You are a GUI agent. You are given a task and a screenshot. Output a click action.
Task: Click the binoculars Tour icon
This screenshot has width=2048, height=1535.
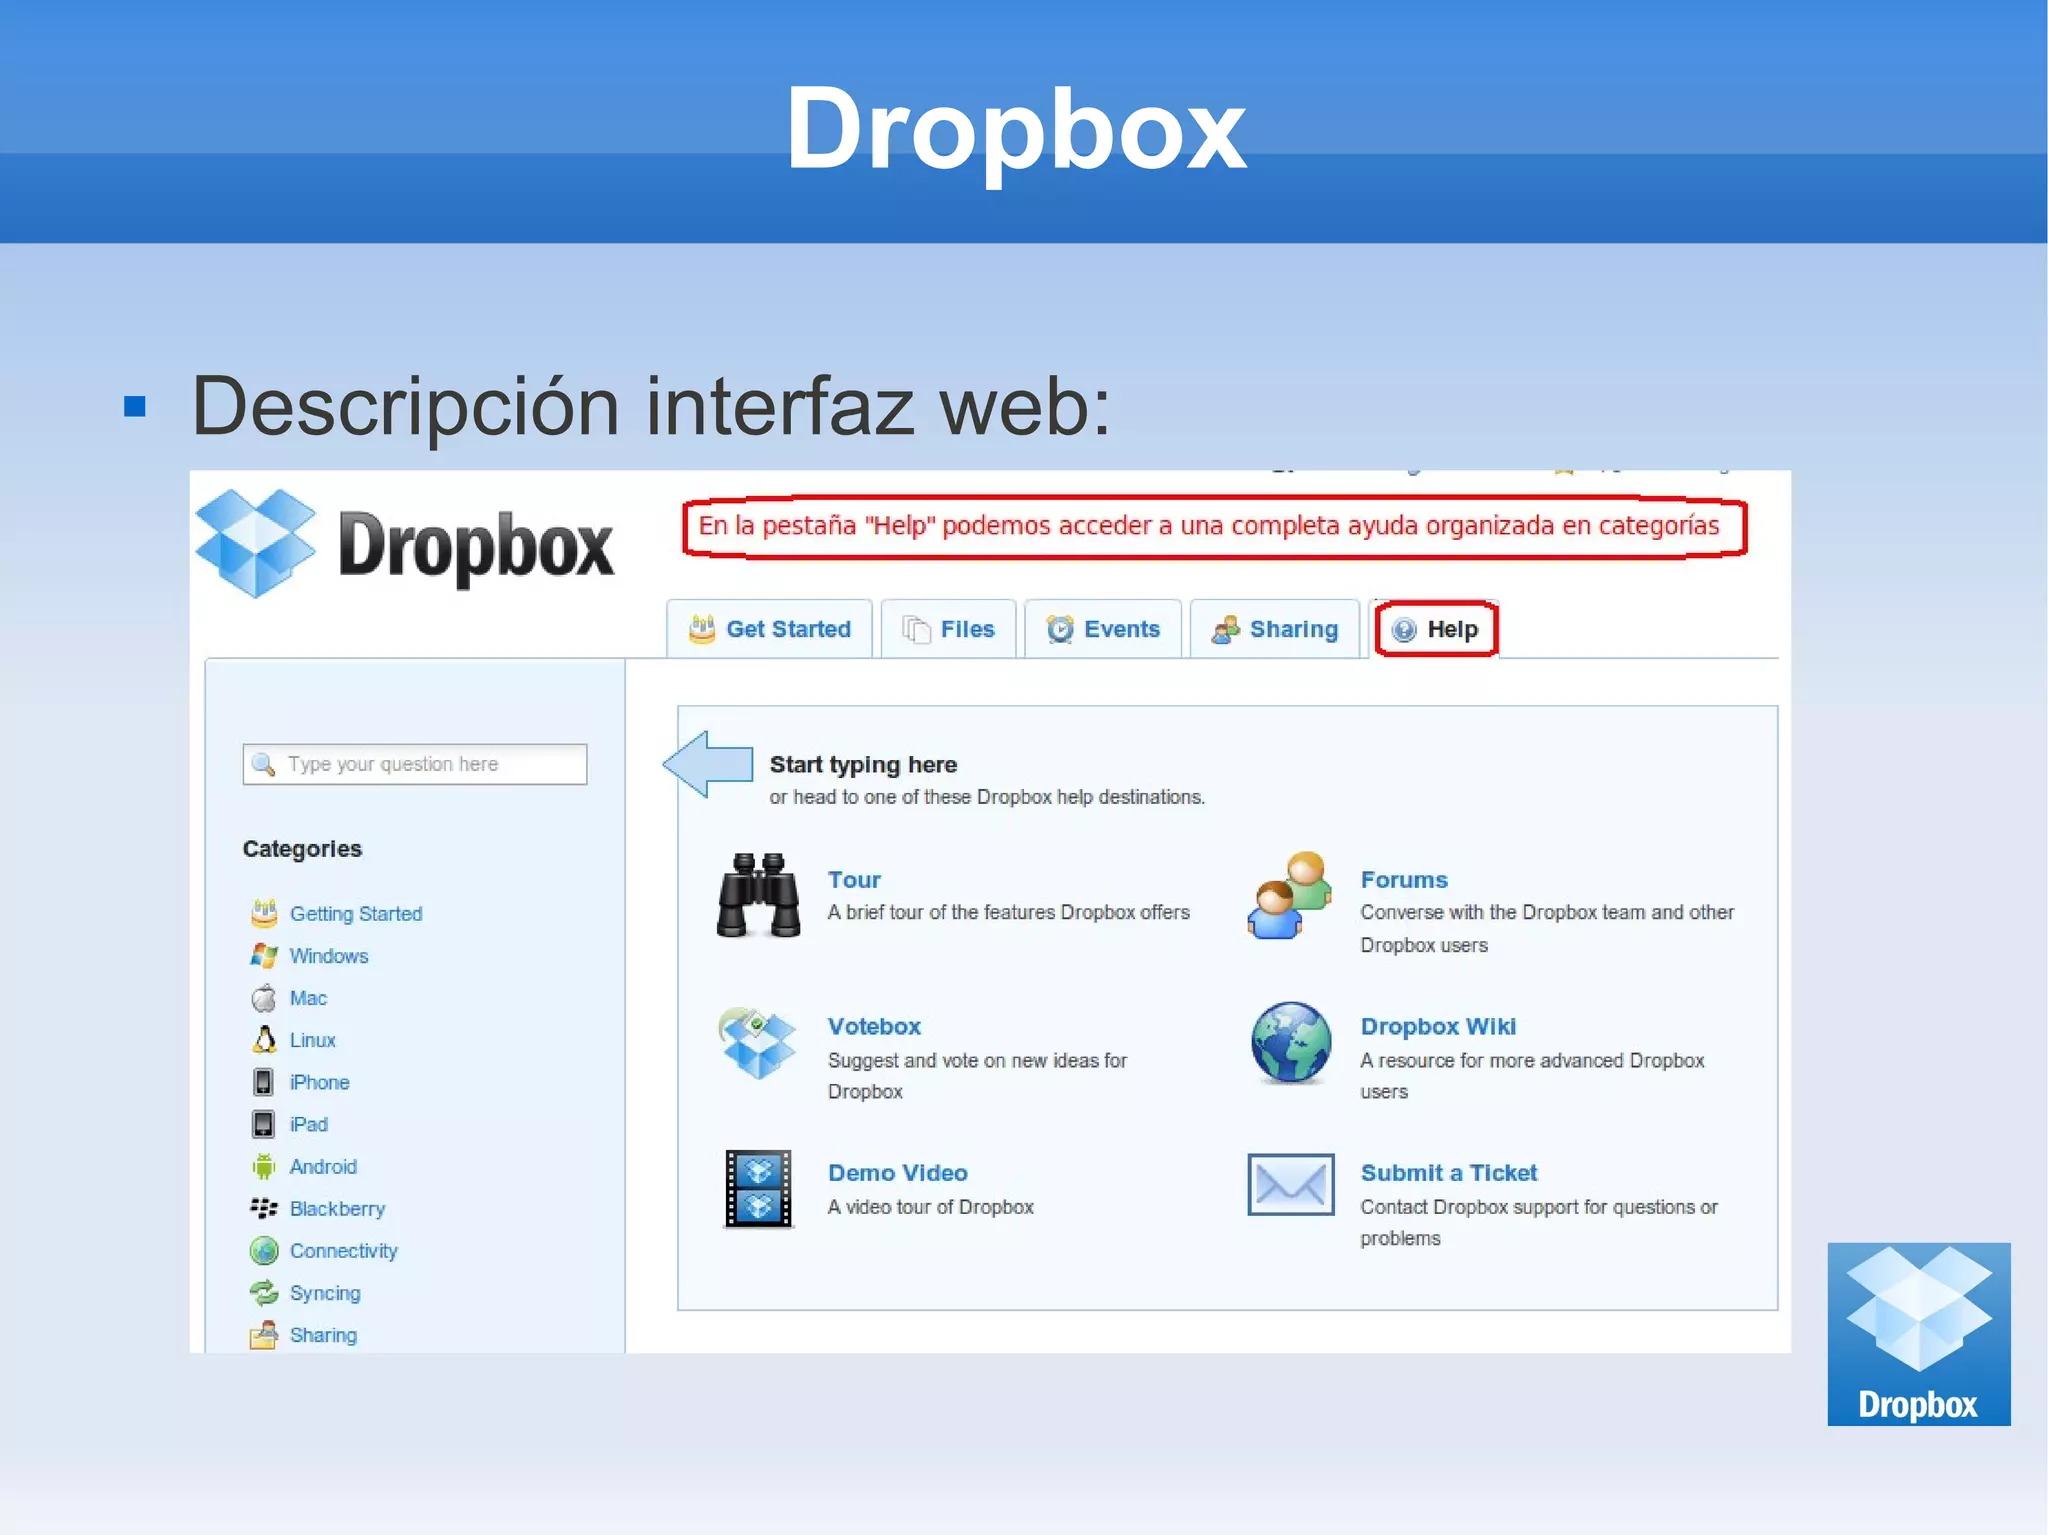point(759,895)
